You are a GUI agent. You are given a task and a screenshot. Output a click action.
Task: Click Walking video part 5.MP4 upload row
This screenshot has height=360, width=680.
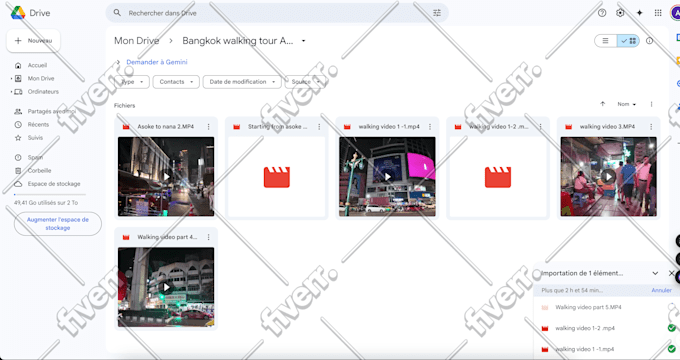pos(607,307)
